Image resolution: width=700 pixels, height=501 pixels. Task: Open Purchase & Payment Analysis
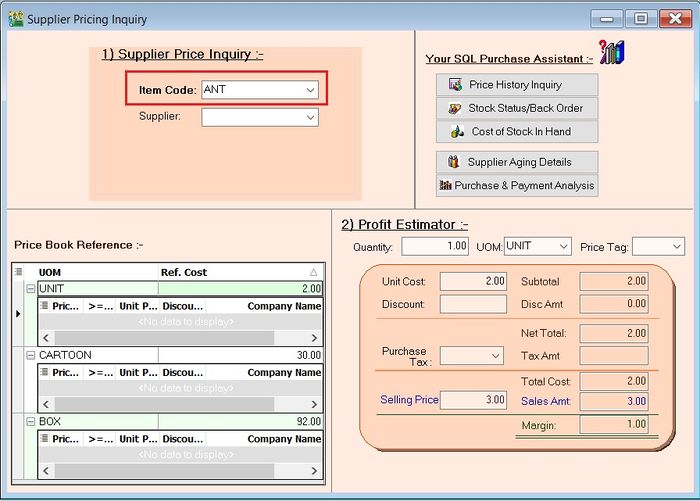click(x=517, y=185)
